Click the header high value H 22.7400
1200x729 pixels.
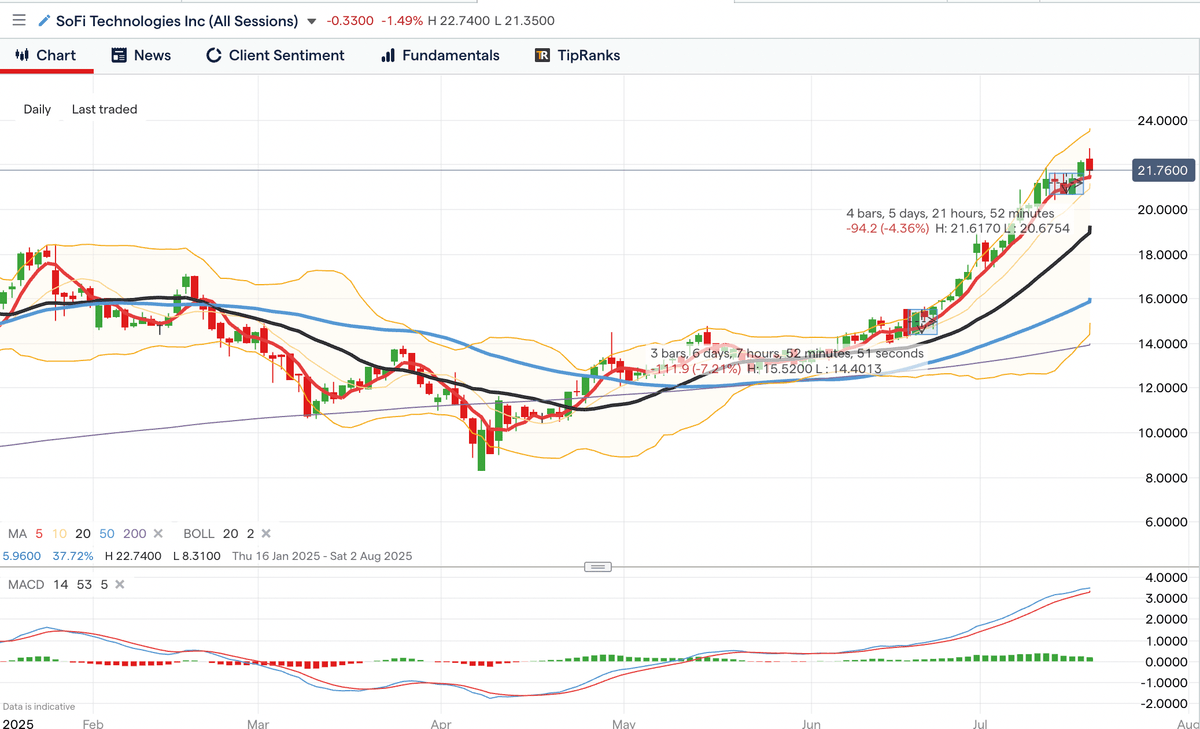(459, 21)
